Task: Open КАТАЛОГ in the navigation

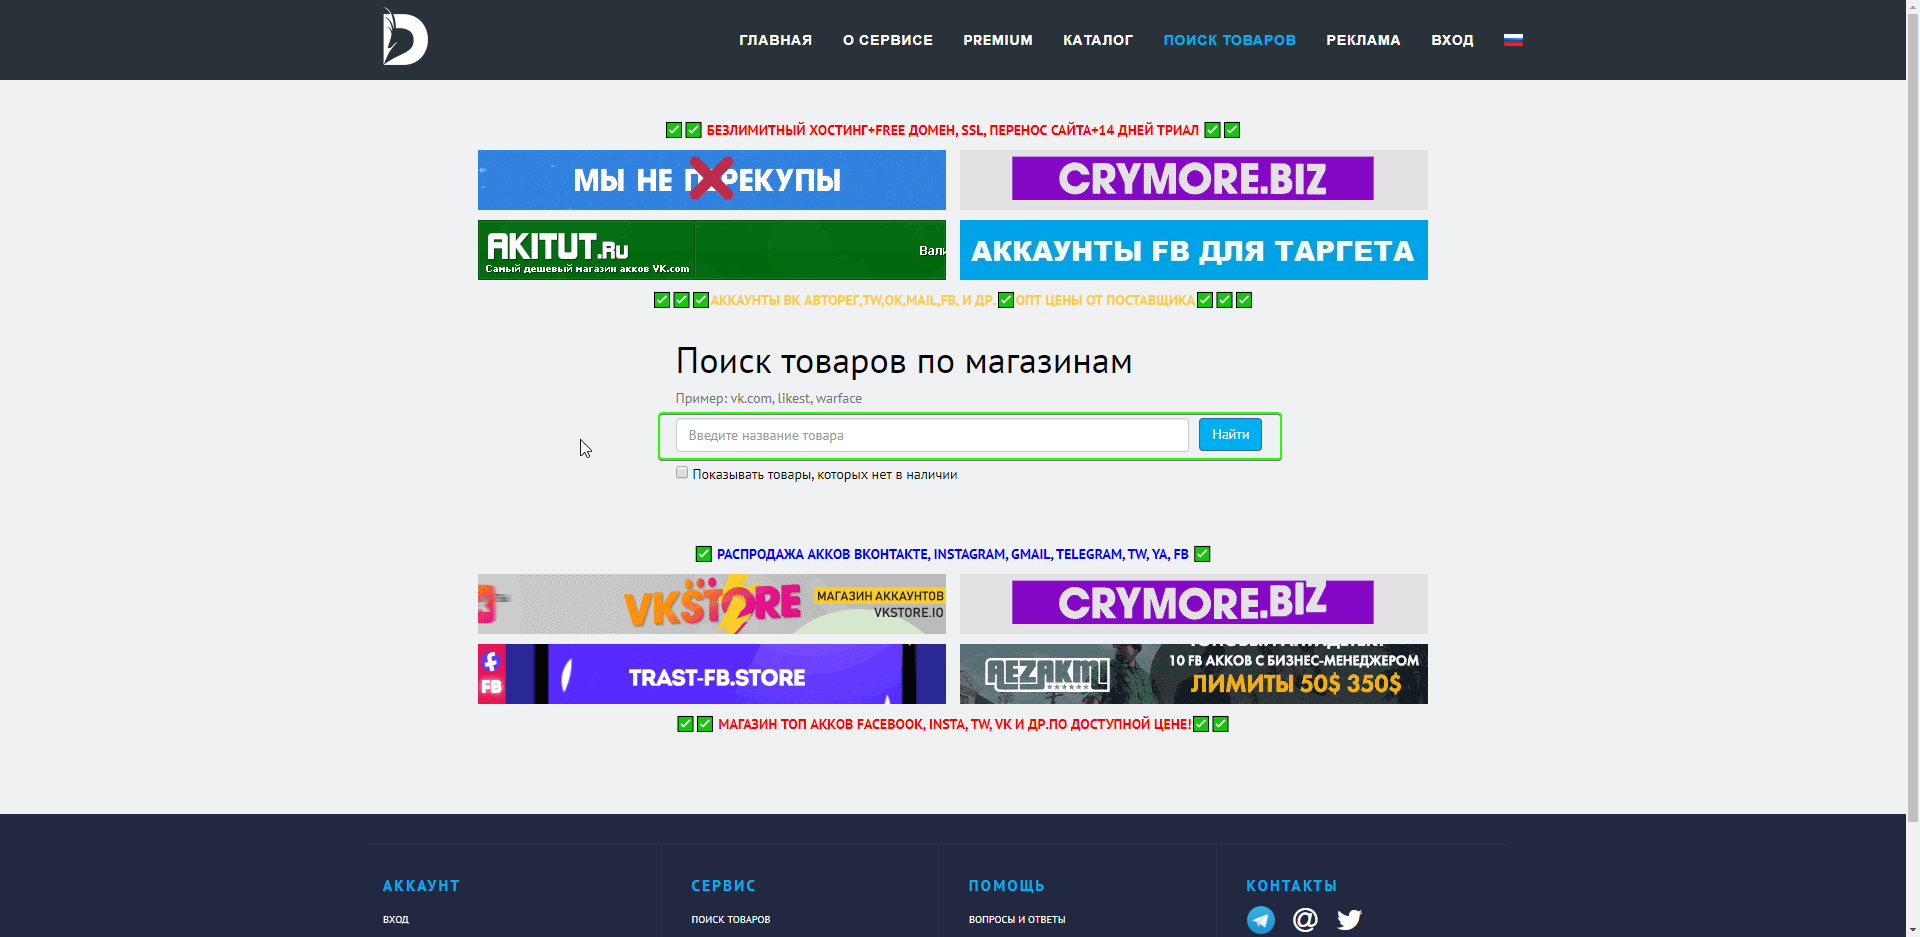Action: coord(1098,40)
